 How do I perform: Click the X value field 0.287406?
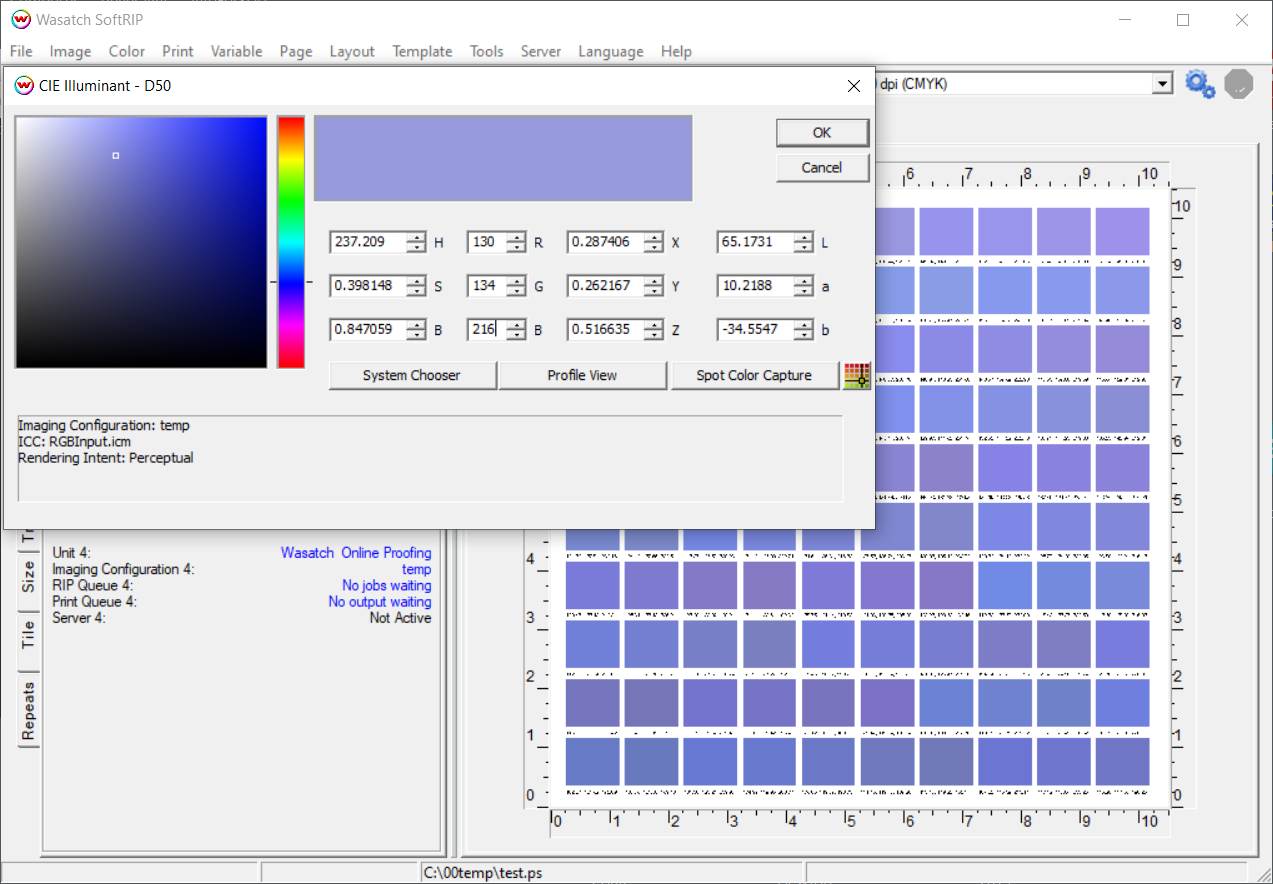point(605,242)
